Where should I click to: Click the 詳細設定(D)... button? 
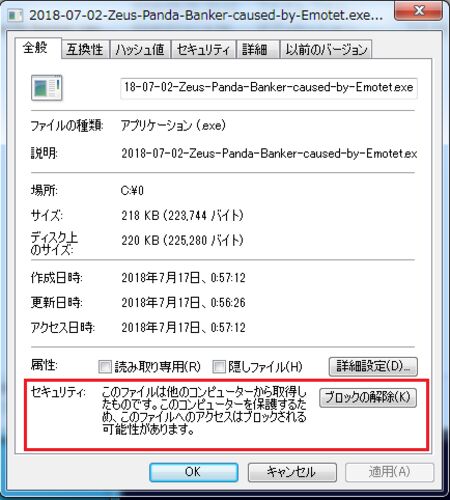373,367
